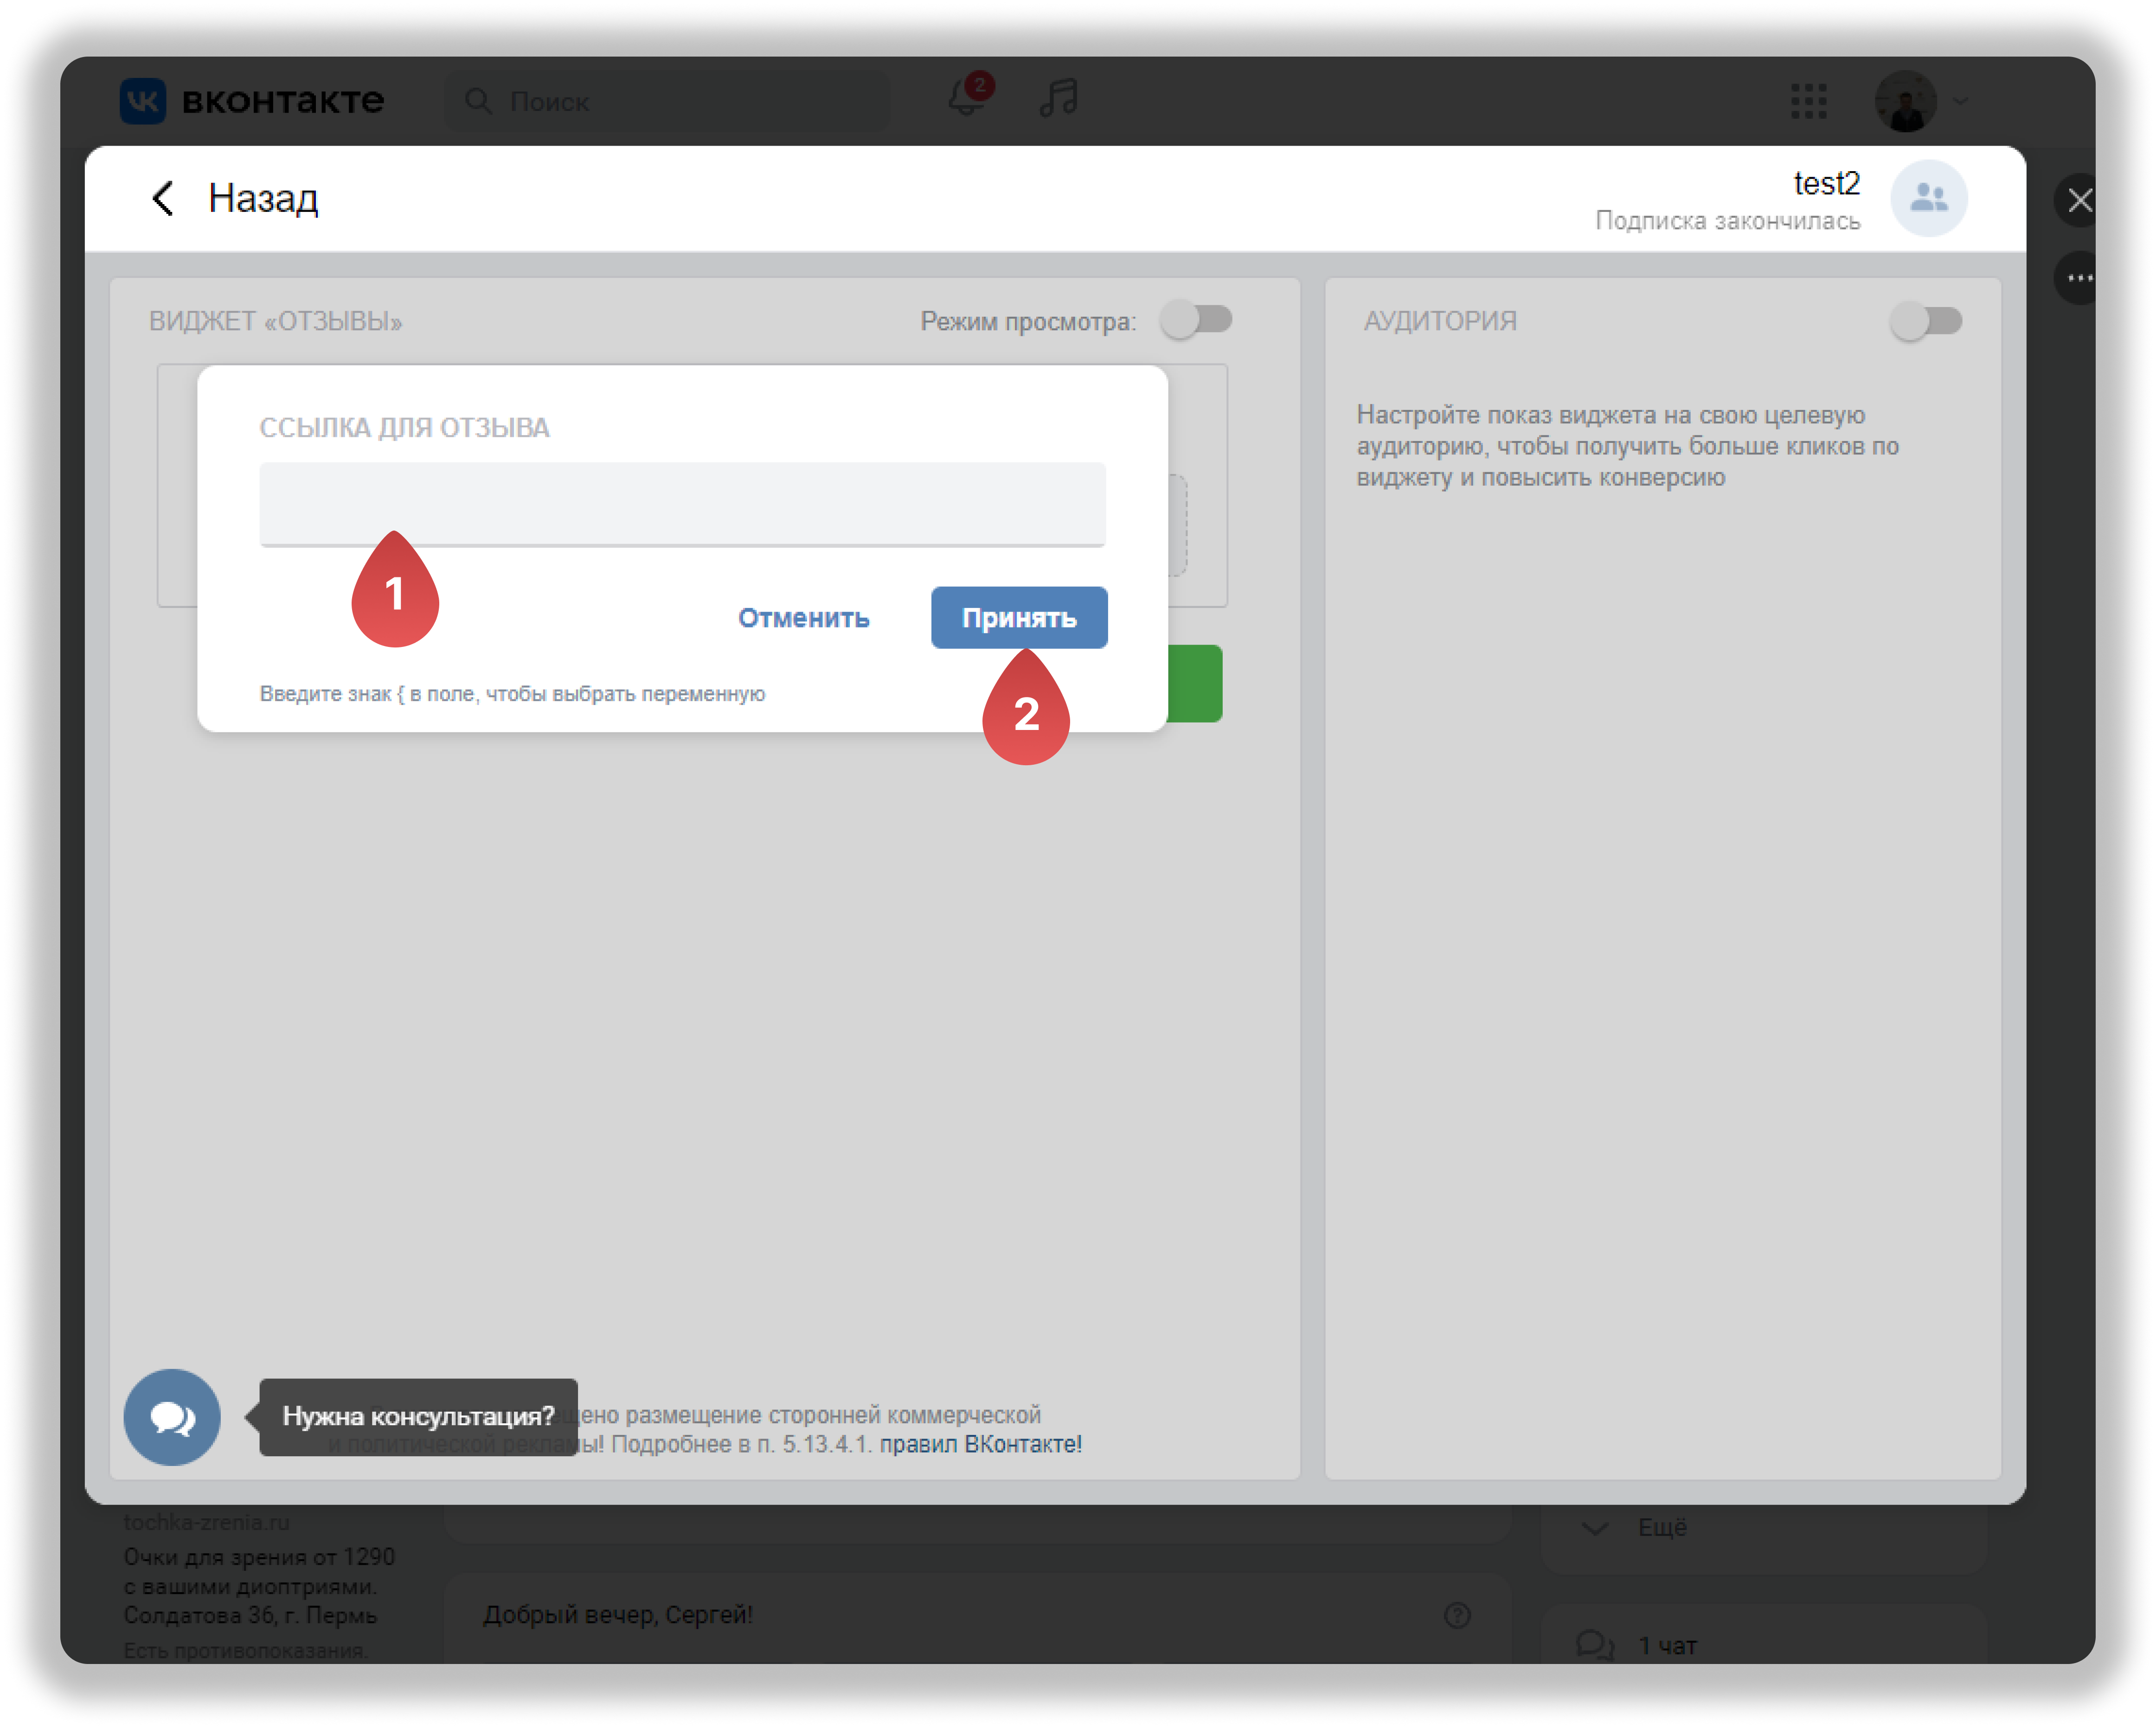Click the VK logo icon

coord(142,101)
